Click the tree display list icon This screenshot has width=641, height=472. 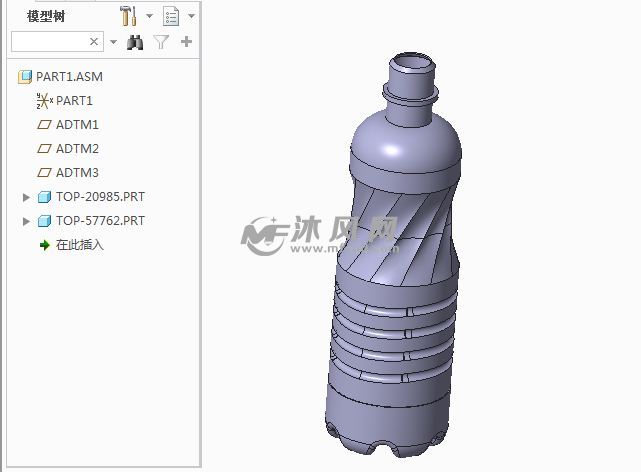(x=170, y=16)
